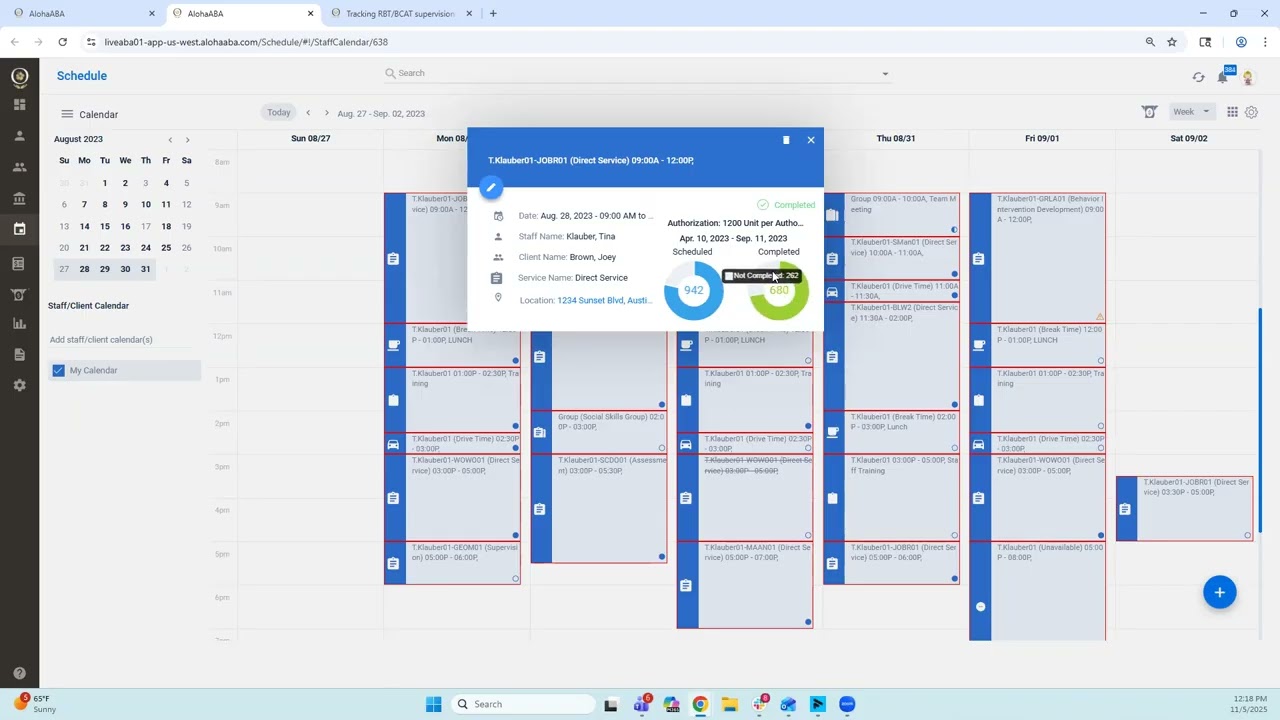1280x720 pixels.
Task: Open Zoom from the taskbar
Action: [x=847, y=704]
